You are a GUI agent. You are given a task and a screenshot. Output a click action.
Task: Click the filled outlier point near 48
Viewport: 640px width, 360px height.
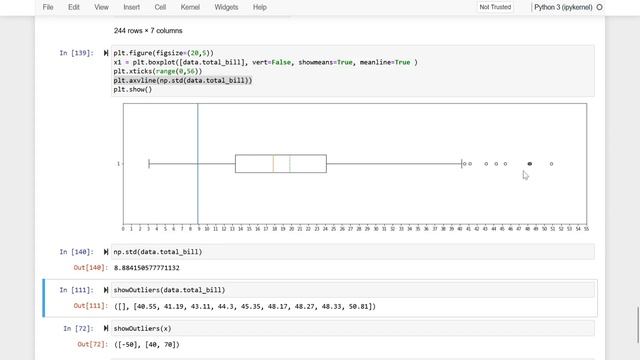coord(530,164)
